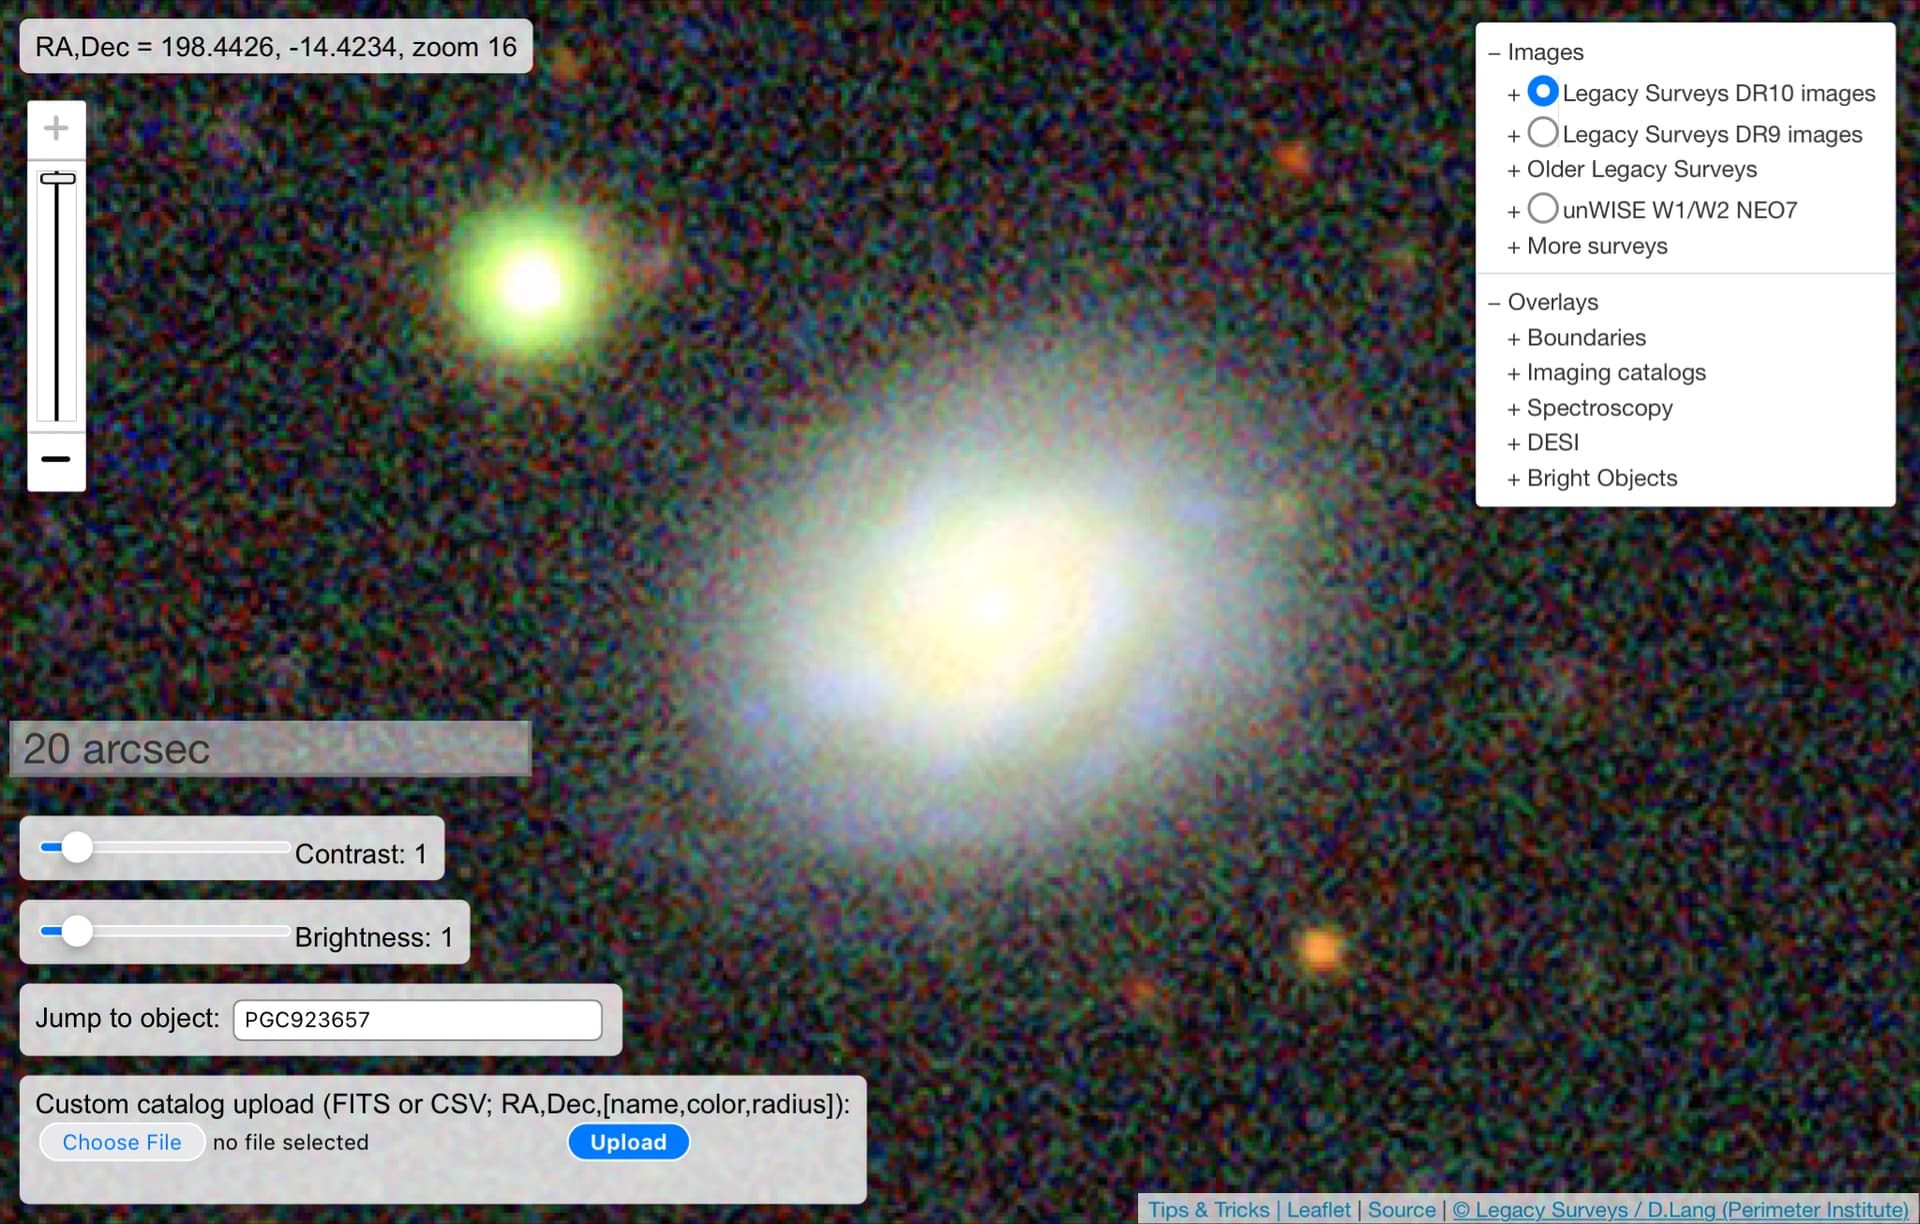The image size is (1920, 1224).
Task: Select Legacy Surveys DR10 images radio
Action: [1542, 92]
